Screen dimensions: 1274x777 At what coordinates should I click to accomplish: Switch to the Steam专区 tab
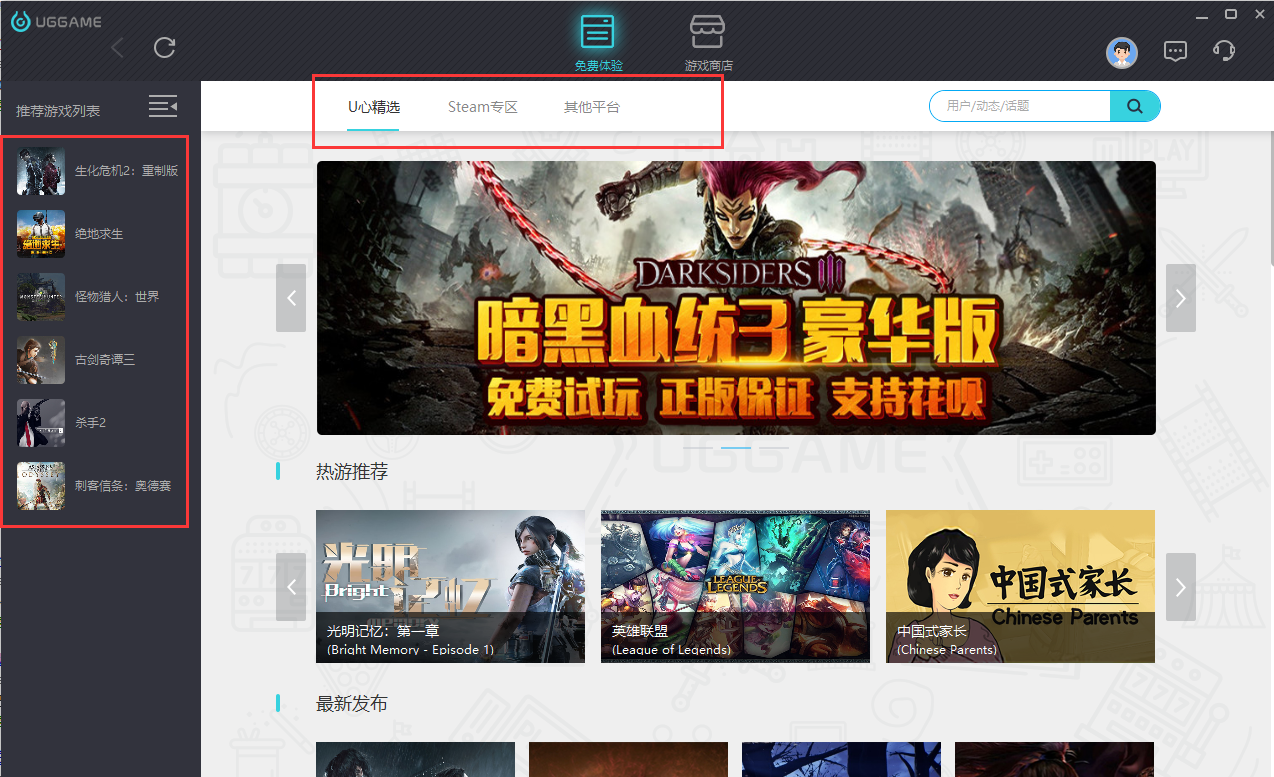pyautogui.click(x=483, y=107)
